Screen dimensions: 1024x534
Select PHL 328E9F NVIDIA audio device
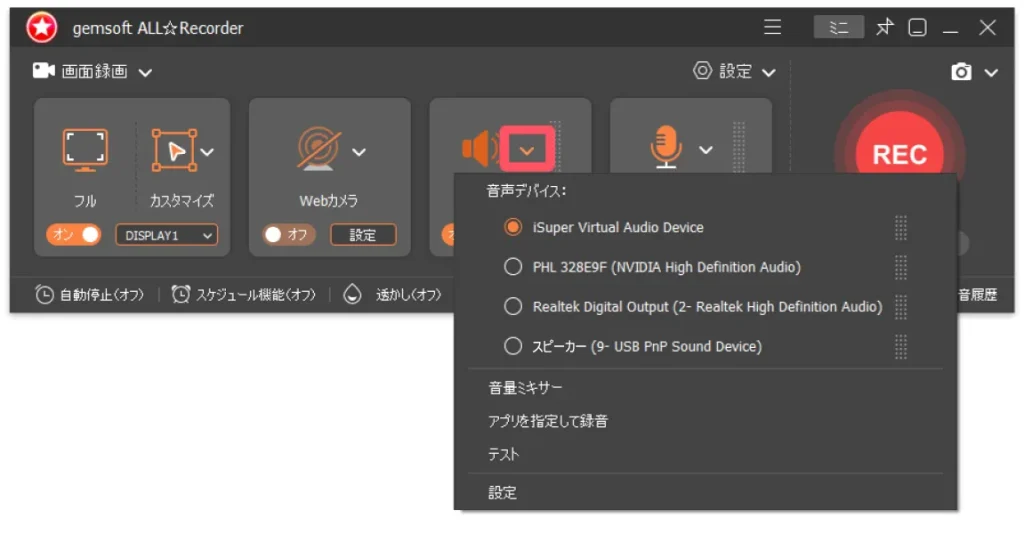coord(513,267)
